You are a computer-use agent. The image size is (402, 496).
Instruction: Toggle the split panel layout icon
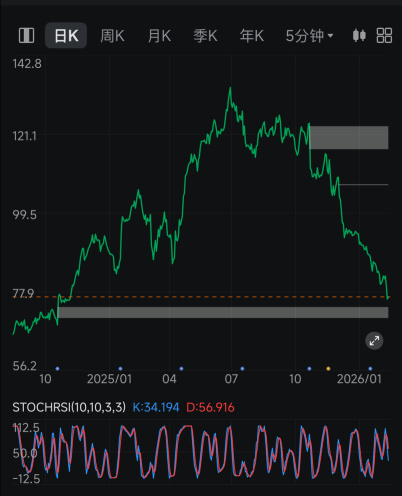coord(26,35)
